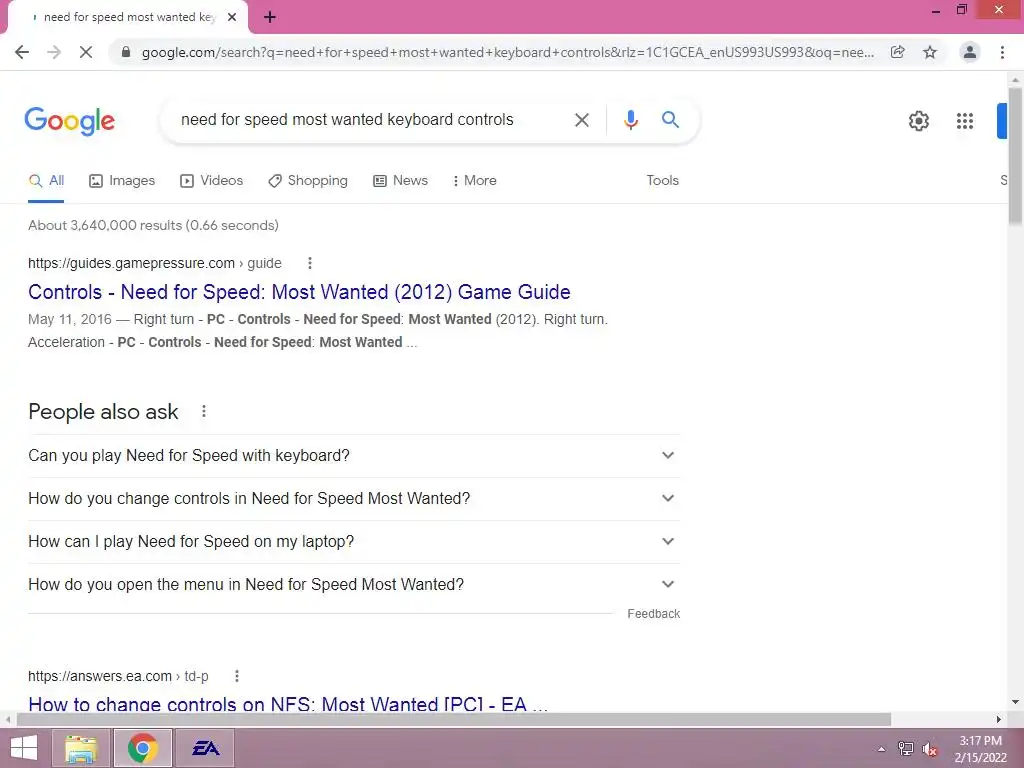The height and width of the screenshot is (768, 1024).
Task: Select the All results tab
Action: tap(46, 181)
